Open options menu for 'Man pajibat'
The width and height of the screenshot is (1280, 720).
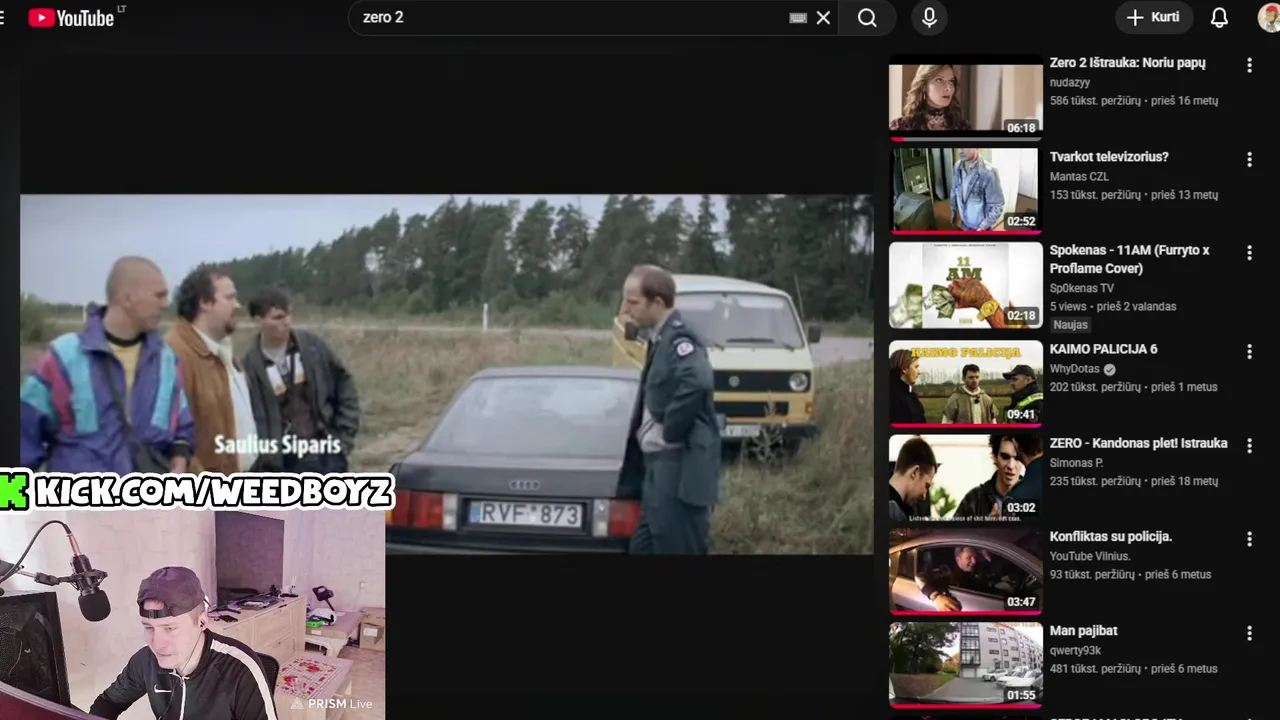click(1249, 633)
